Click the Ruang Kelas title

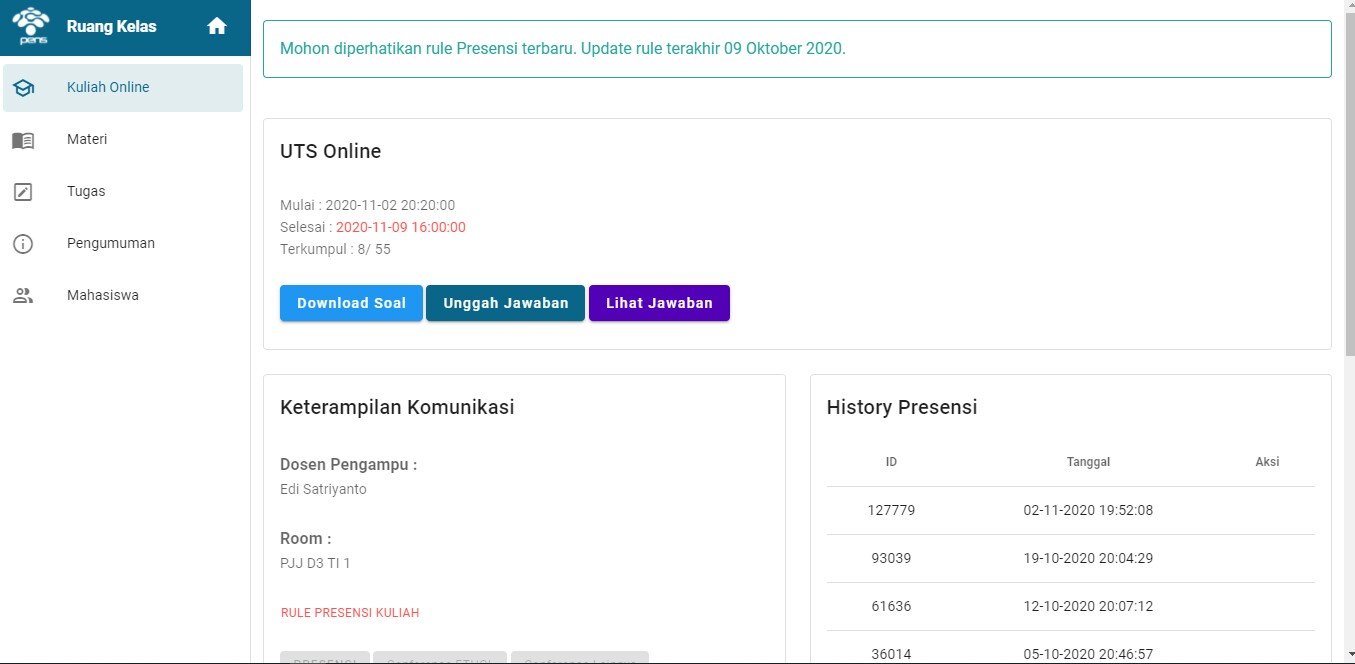tap(112, 27)
